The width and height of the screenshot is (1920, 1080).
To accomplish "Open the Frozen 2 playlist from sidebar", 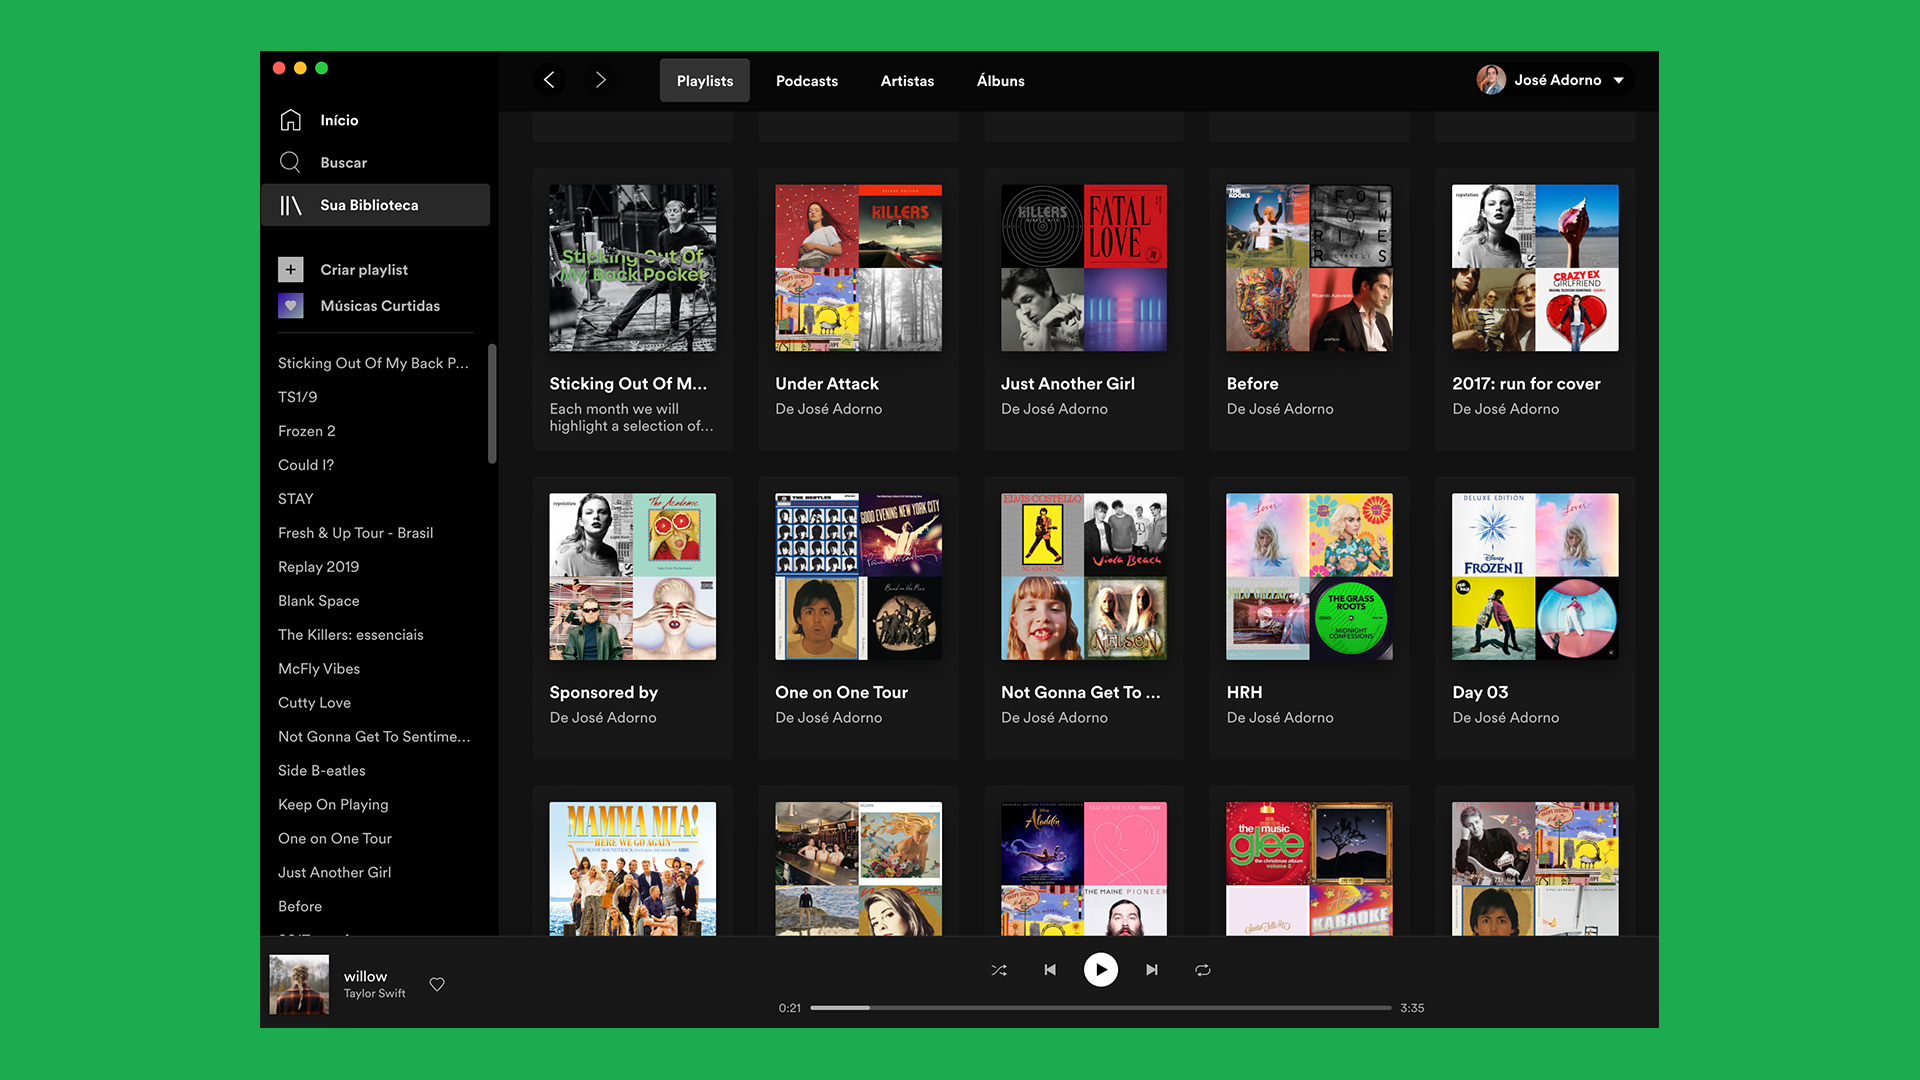I will [306, 431].
